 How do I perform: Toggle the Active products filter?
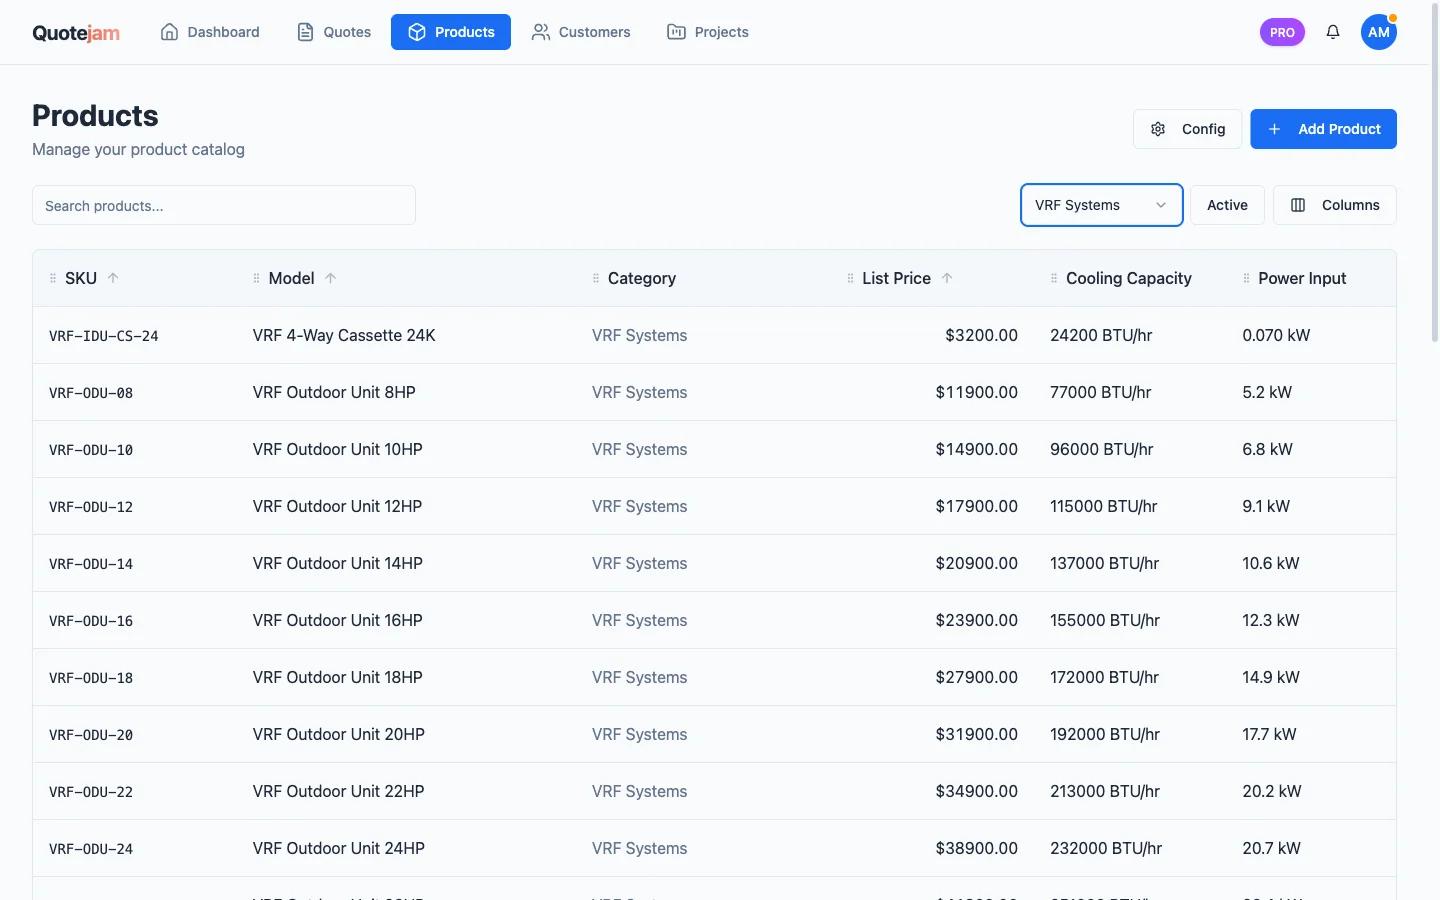coord(1227,204)
